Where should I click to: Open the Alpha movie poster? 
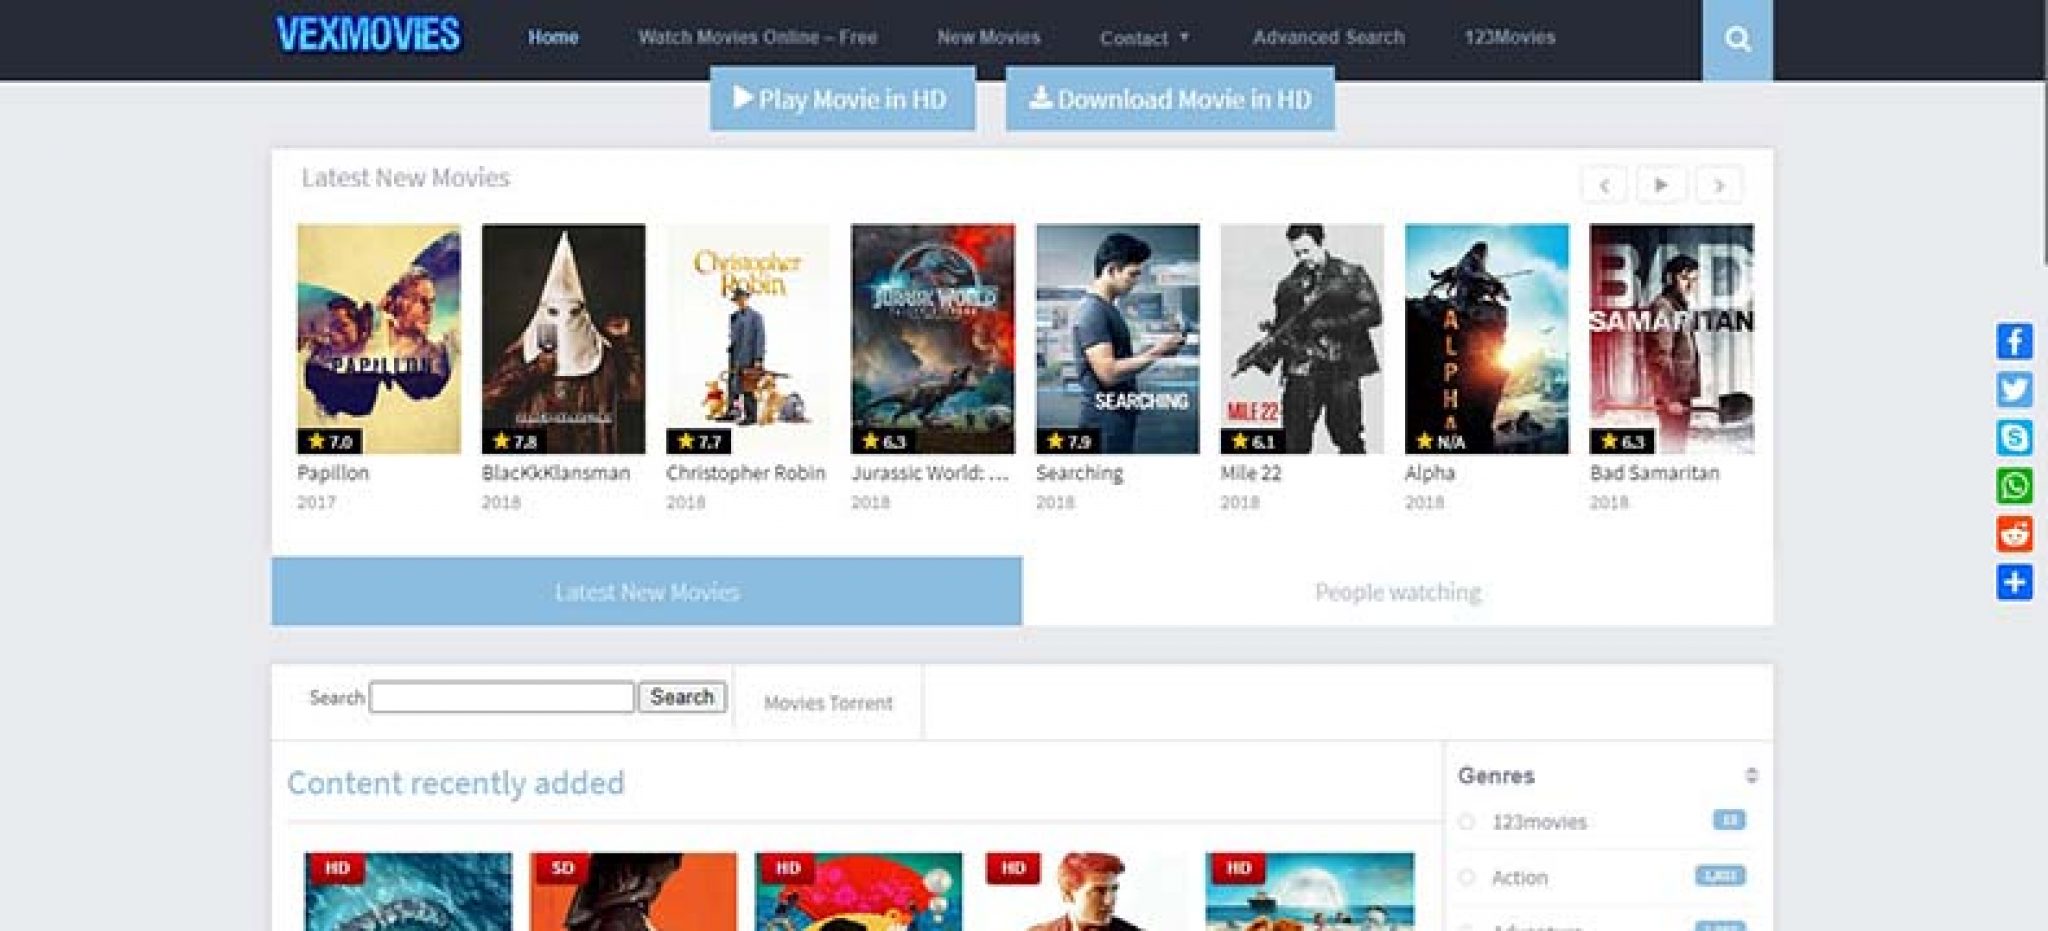pyautogui.click(x=1487, y=339)
